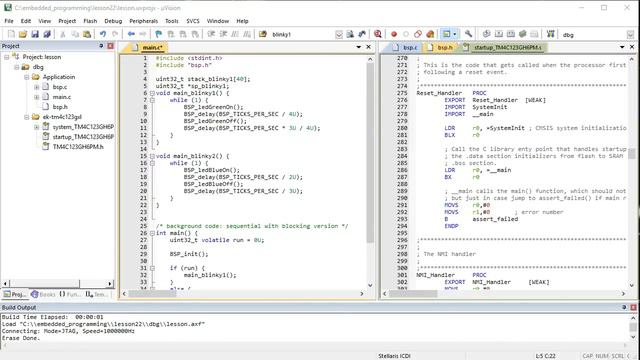Disable all breakpoints icon

[x=418, y=34]
